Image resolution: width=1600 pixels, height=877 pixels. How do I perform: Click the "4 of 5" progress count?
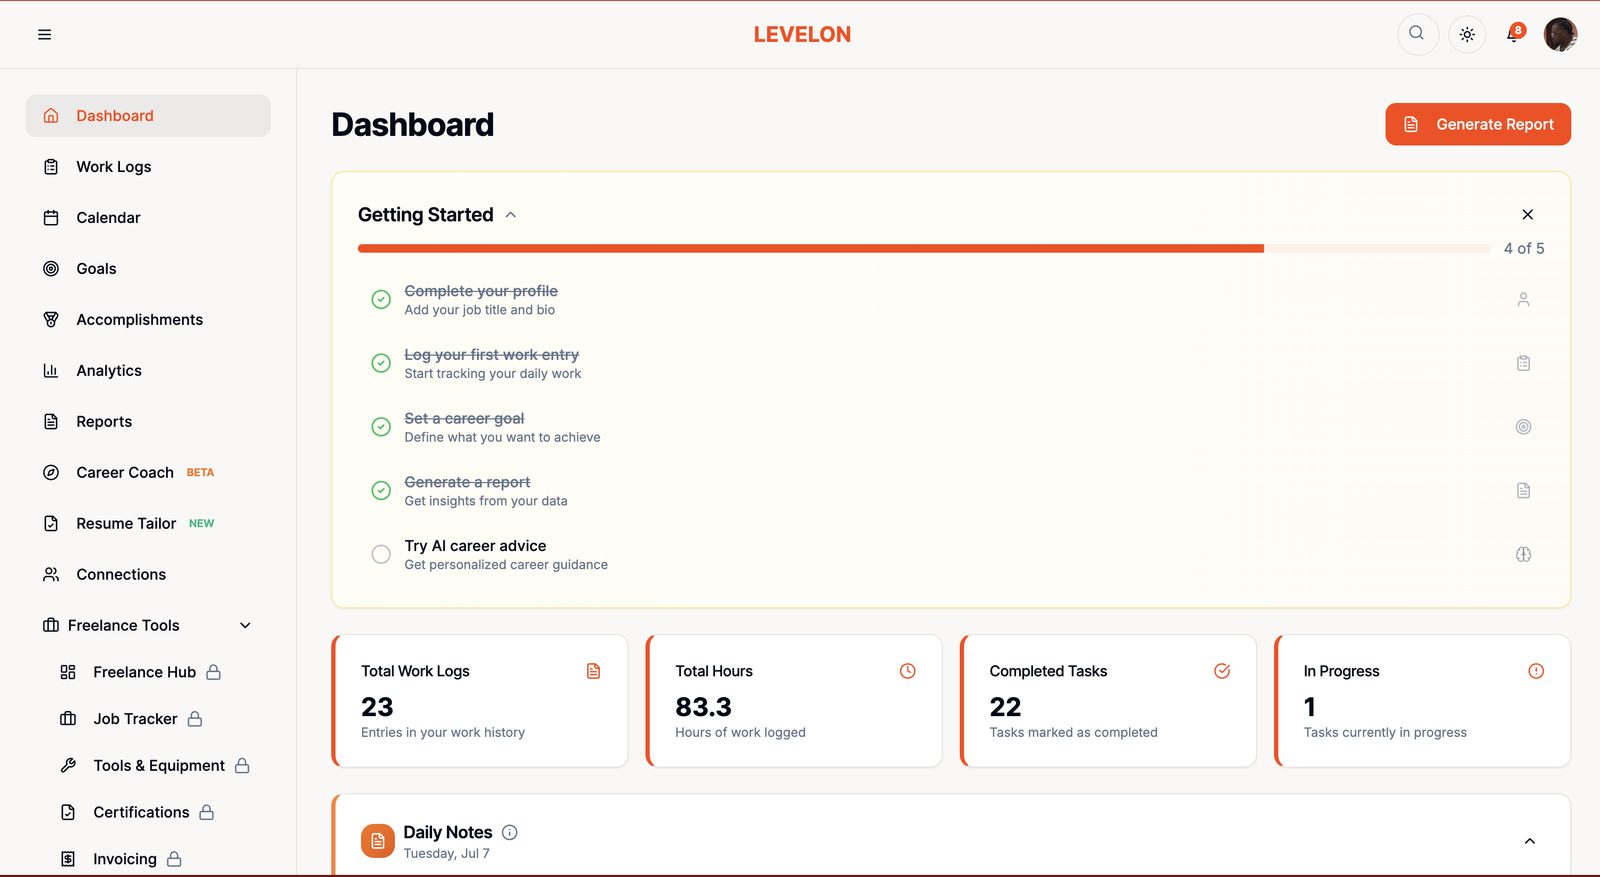coord(1524,249)
